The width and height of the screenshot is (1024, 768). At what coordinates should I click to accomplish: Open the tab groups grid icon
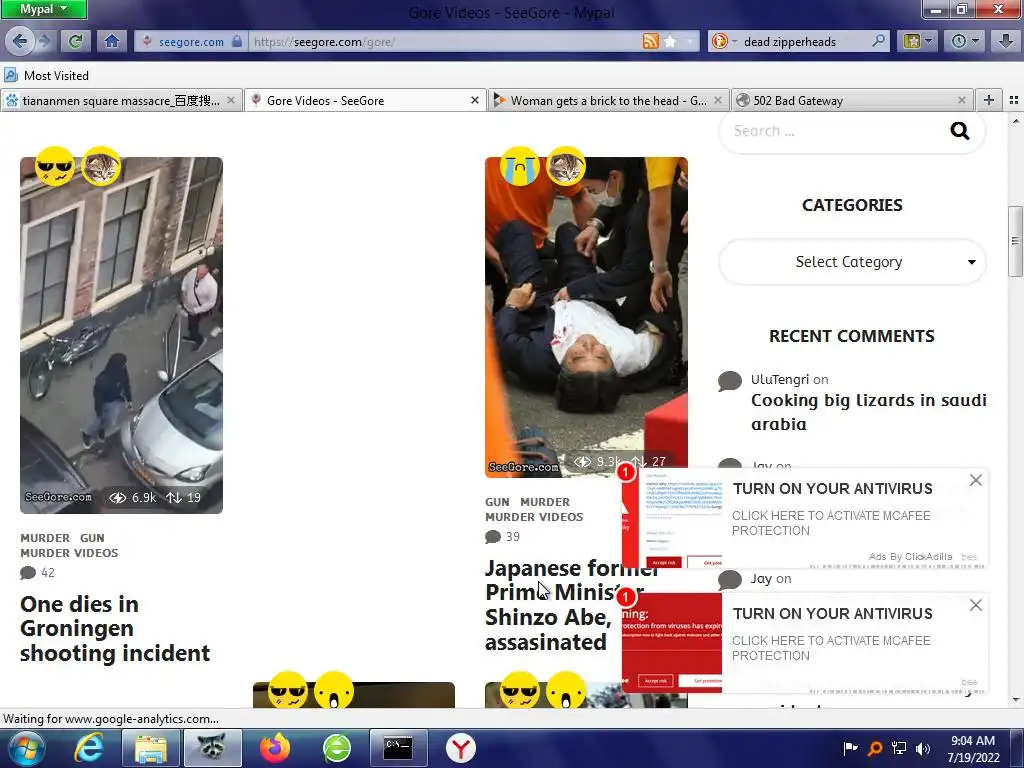pyautogui.click(x=1014, y=100)
